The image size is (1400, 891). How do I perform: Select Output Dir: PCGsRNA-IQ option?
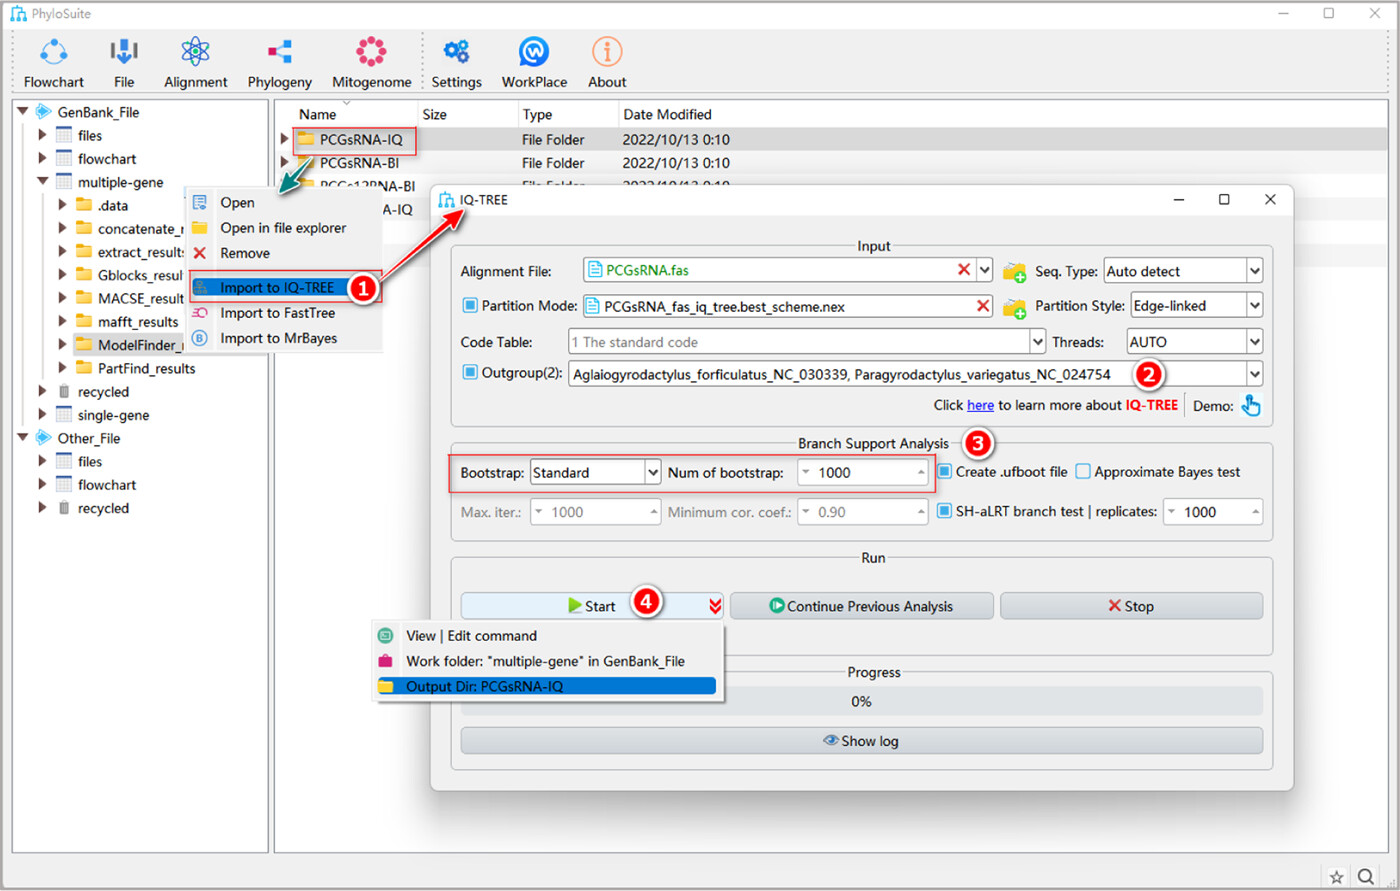pos(546,687)
